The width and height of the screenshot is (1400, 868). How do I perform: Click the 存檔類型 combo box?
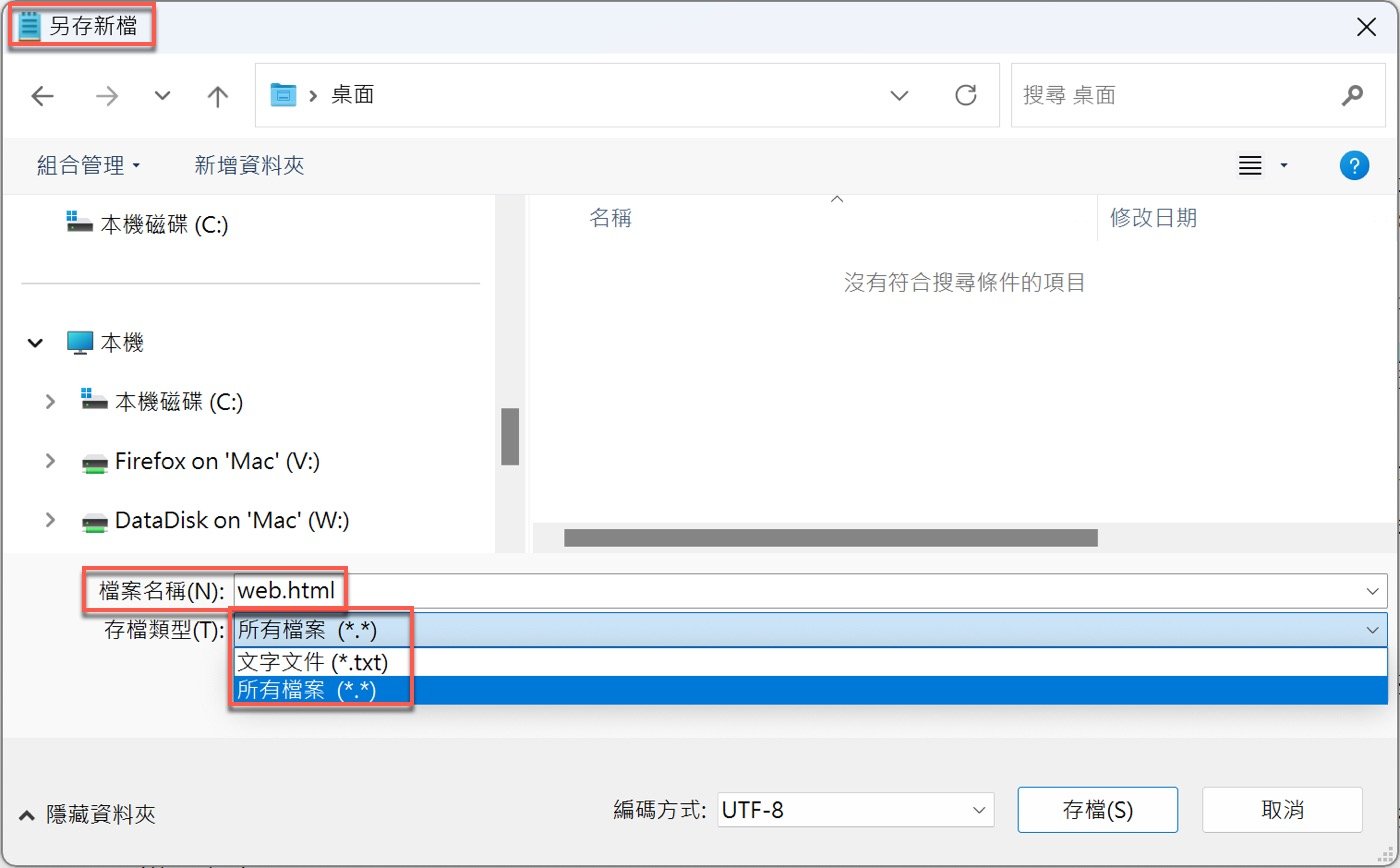pos(810,630)
